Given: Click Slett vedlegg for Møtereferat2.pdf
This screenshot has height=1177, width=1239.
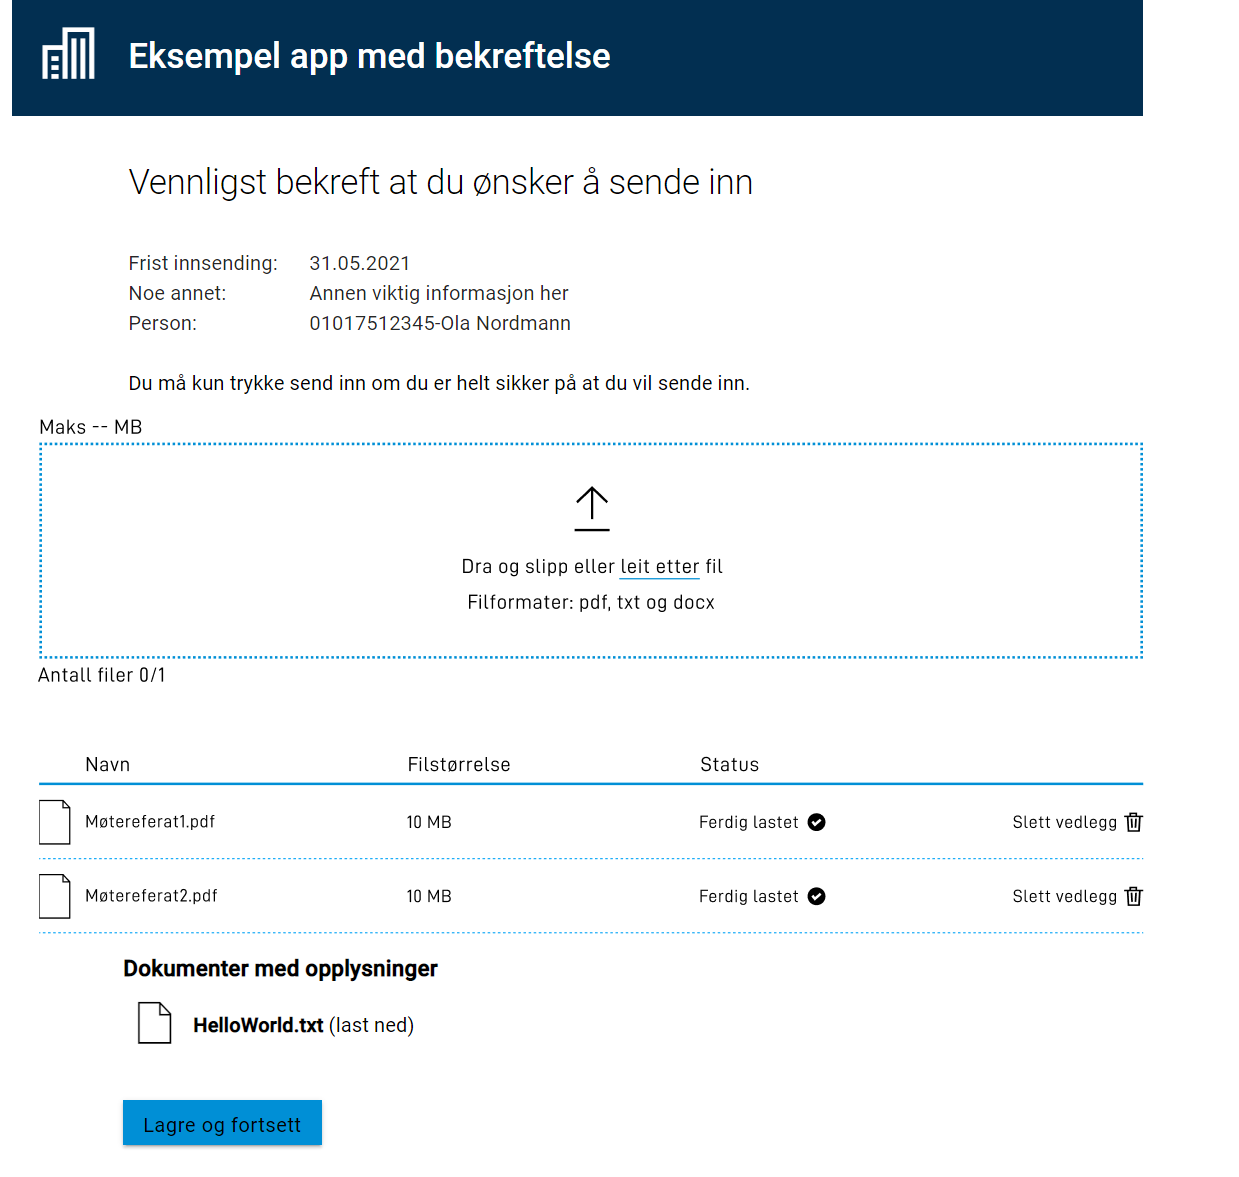Looking at the screenshot, I should pyautogui.click(x=1065, y=896).
